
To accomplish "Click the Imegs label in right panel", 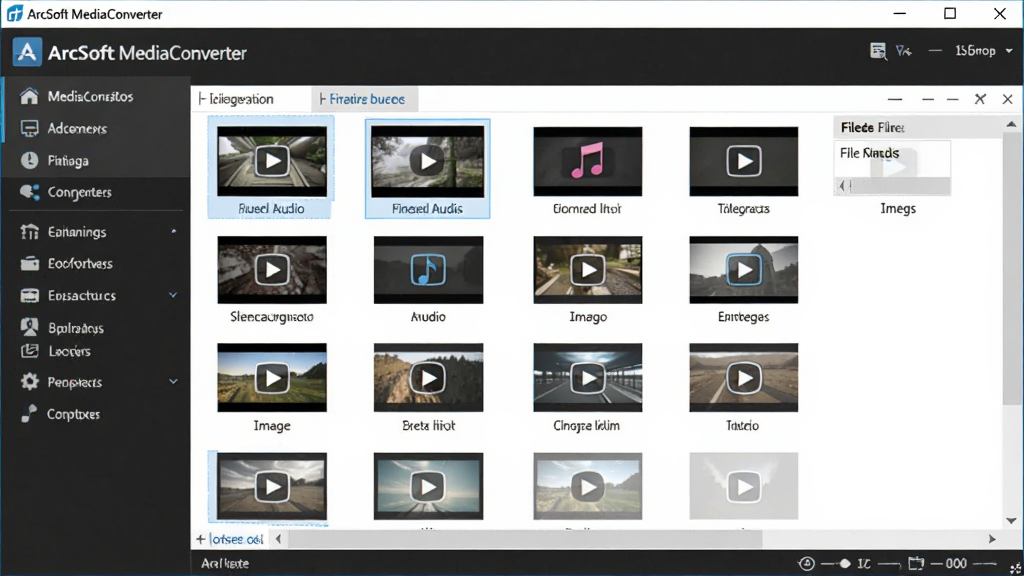I will 898,209.
